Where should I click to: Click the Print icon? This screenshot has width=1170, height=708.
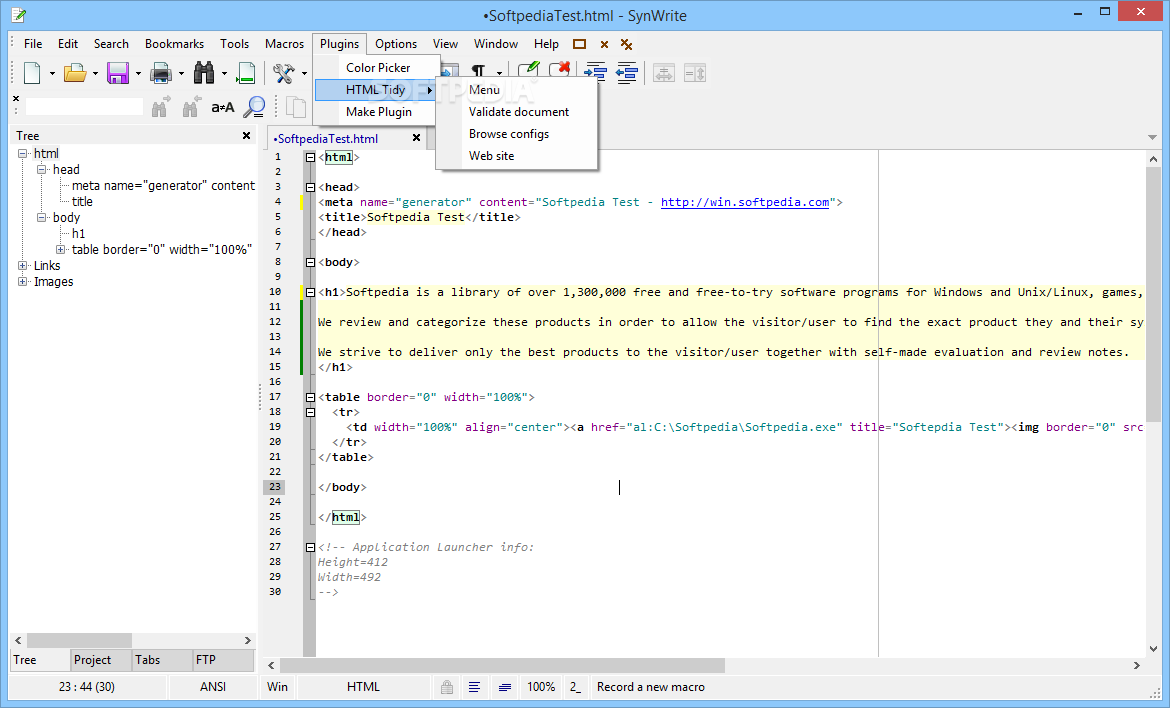point(161,73)
